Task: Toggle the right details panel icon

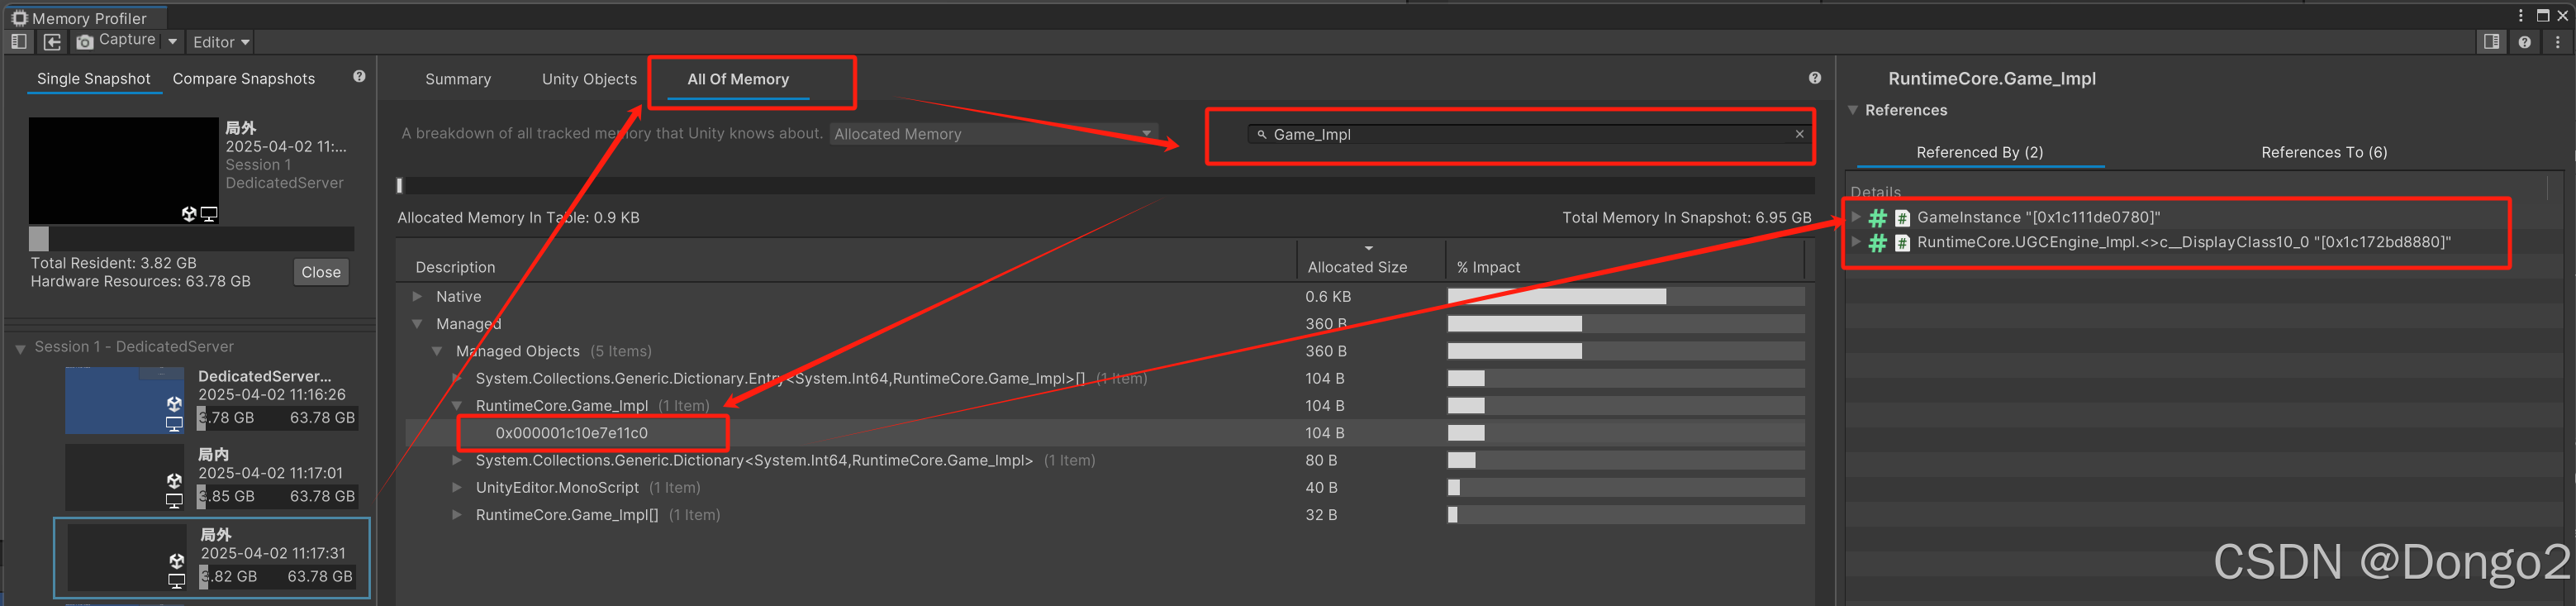Action: point(2491,41)
